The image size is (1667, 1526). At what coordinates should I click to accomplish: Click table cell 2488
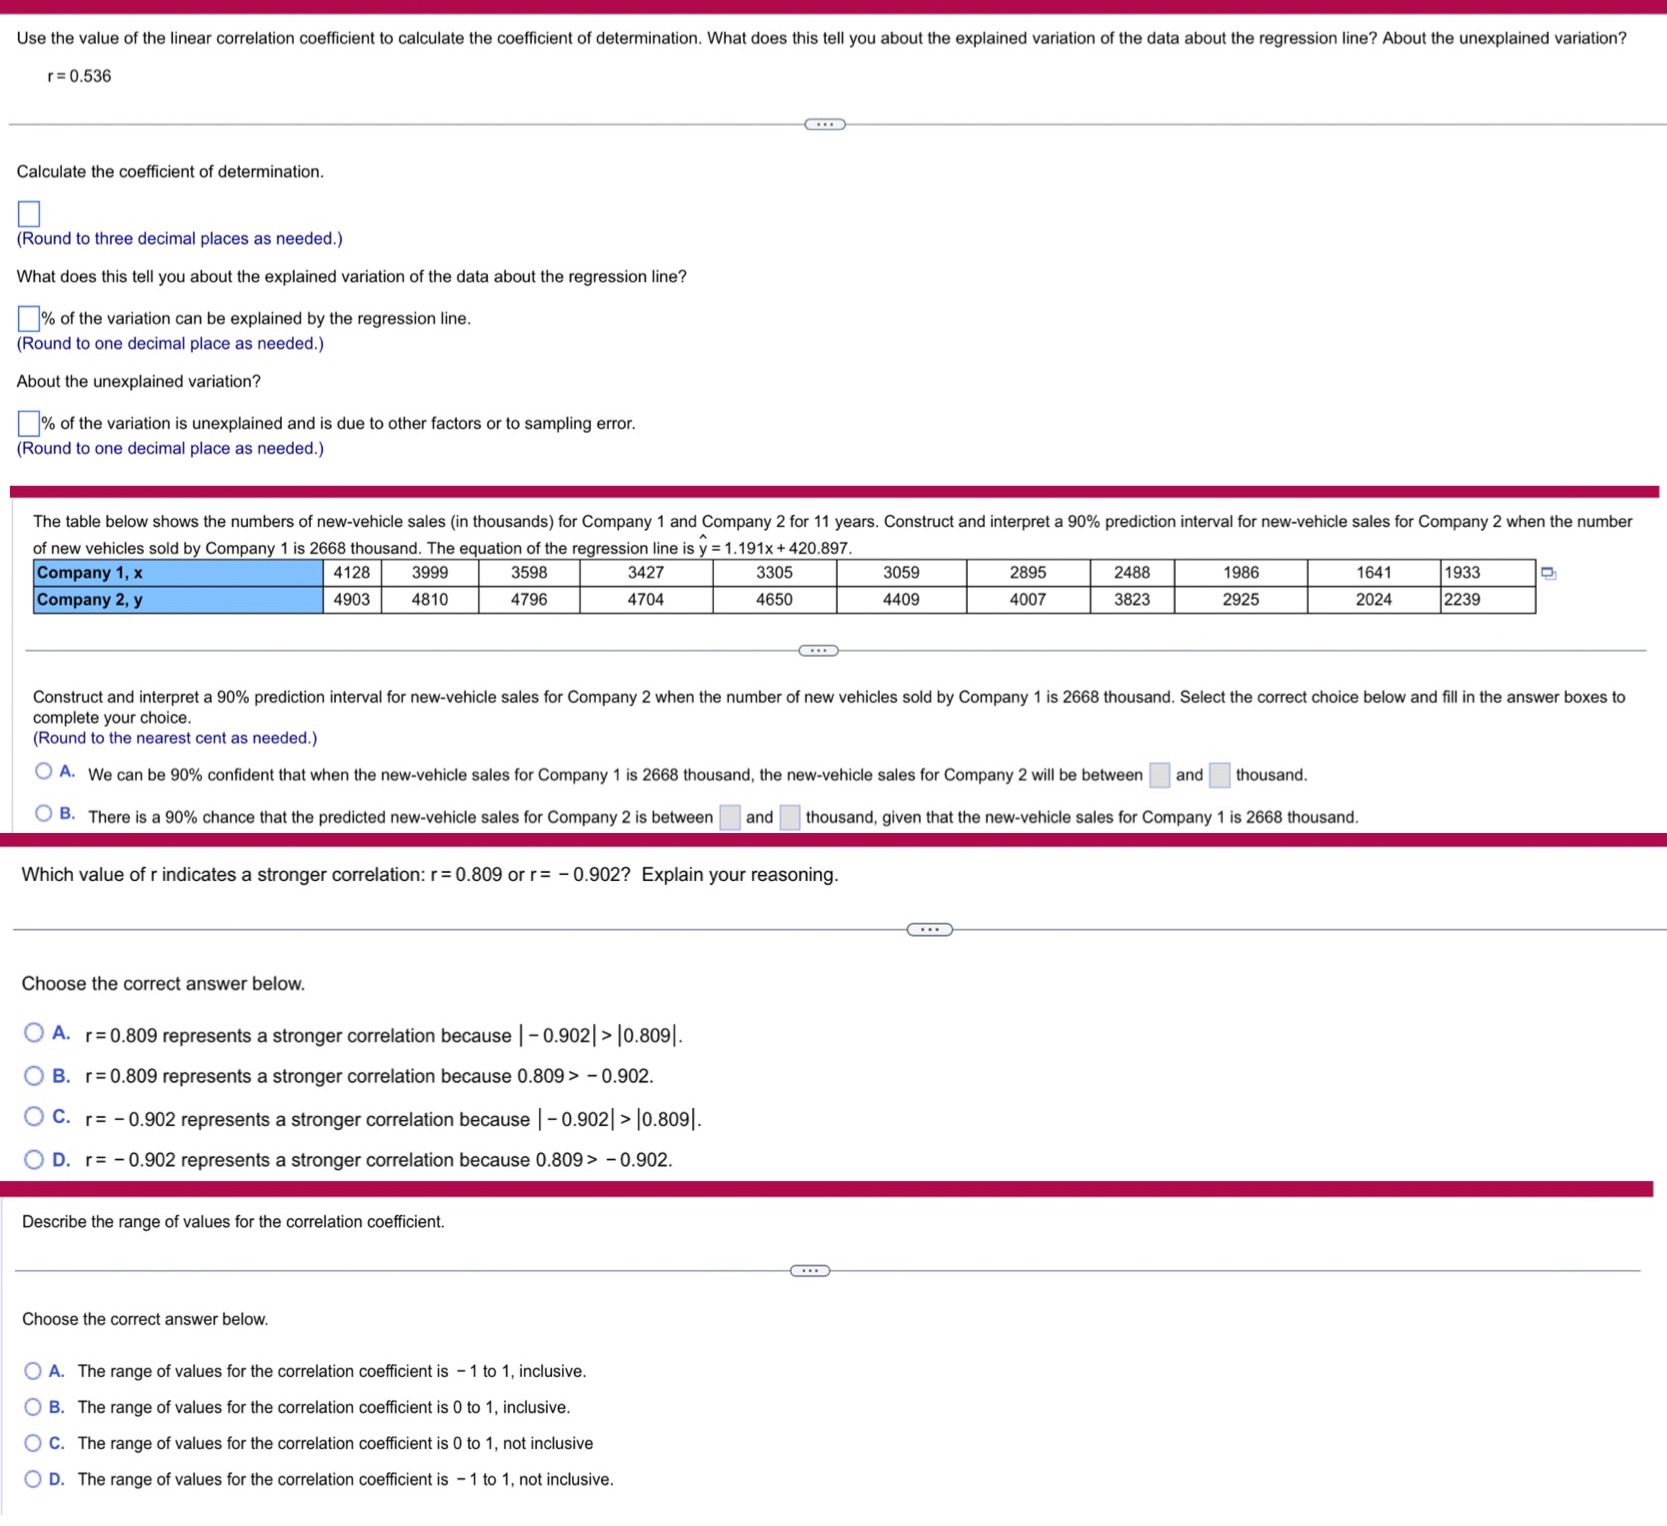[1132, 573]
